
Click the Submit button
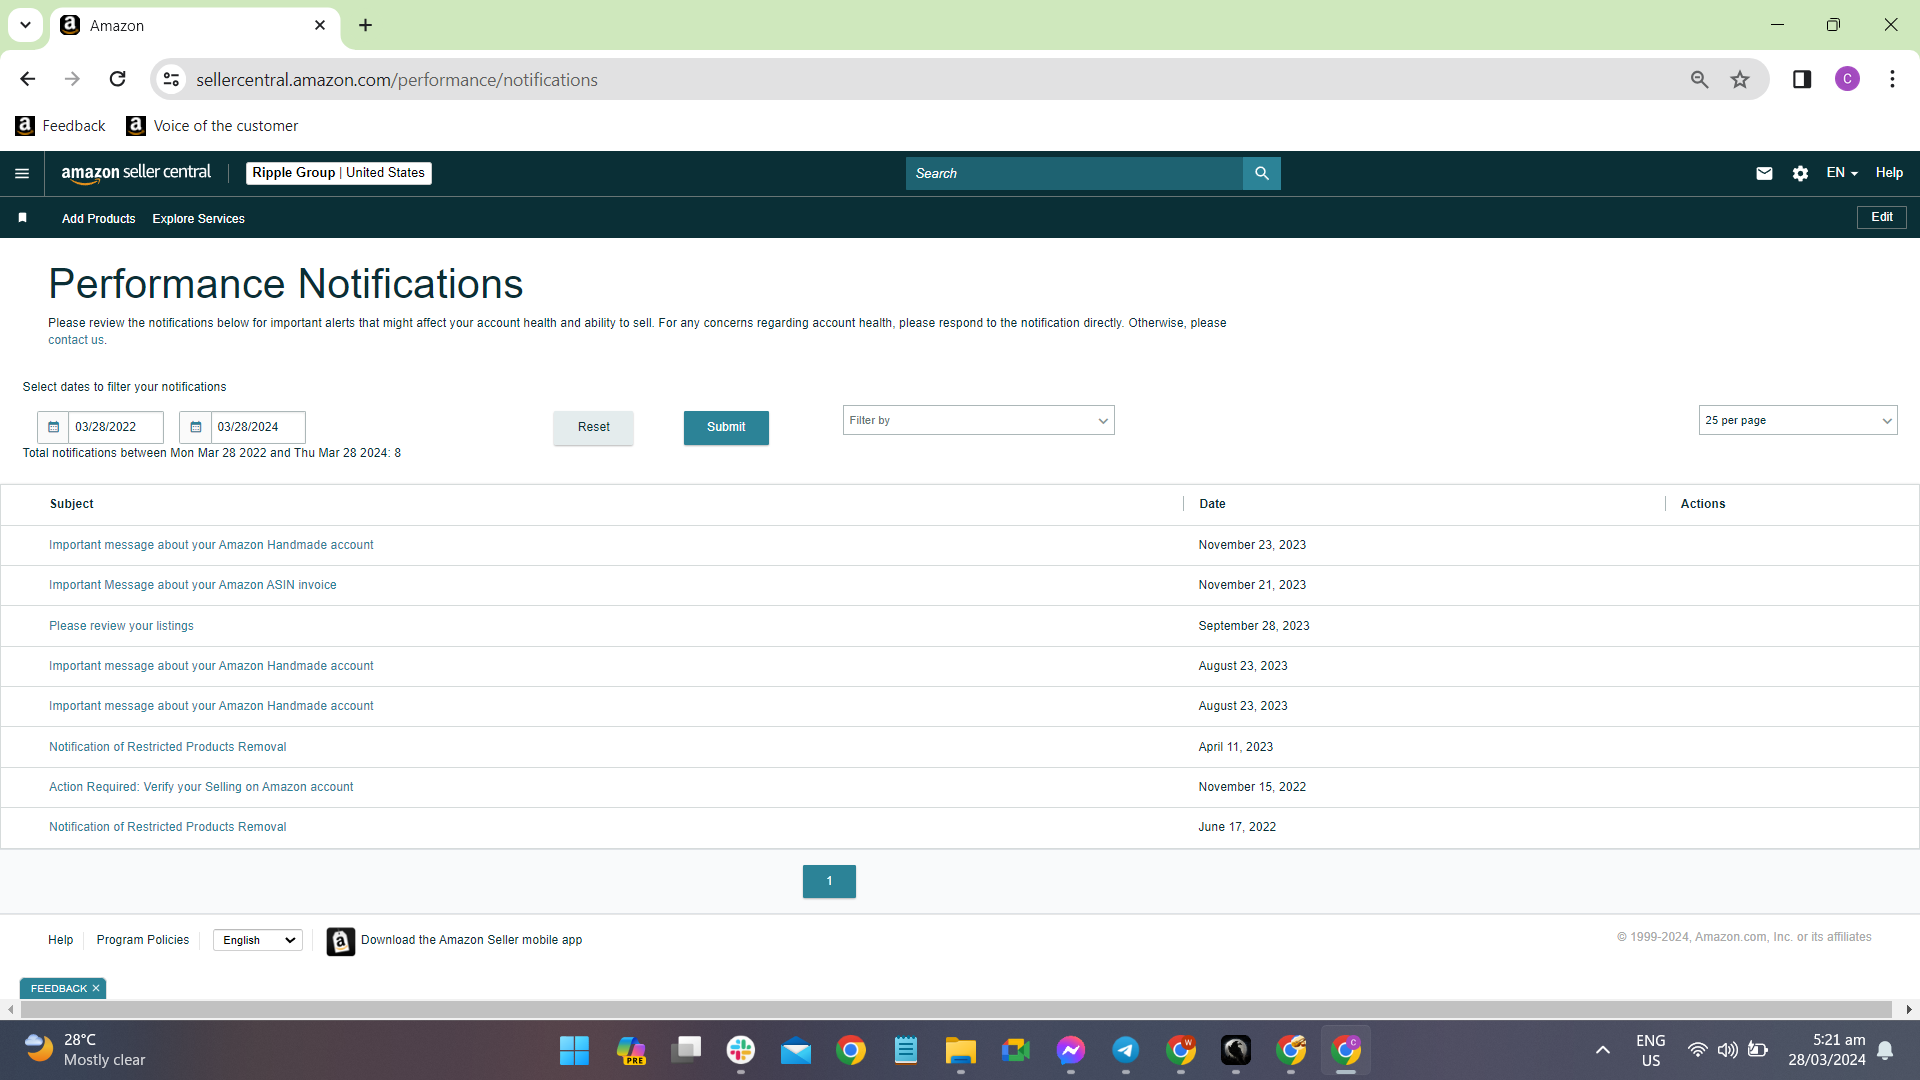pyautogui.click(x=726, y=427)
